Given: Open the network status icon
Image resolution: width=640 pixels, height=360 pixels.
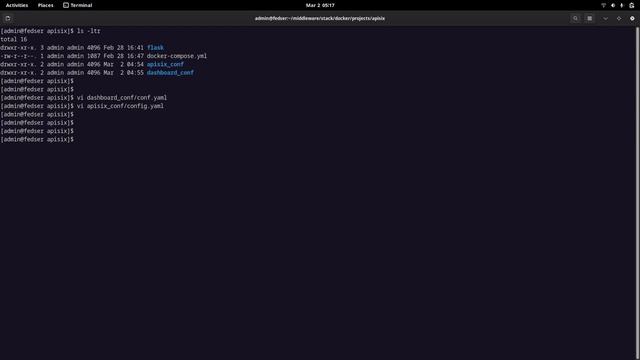Looking at the screenshot, I should pyautogui.click(x=603, y=5).
